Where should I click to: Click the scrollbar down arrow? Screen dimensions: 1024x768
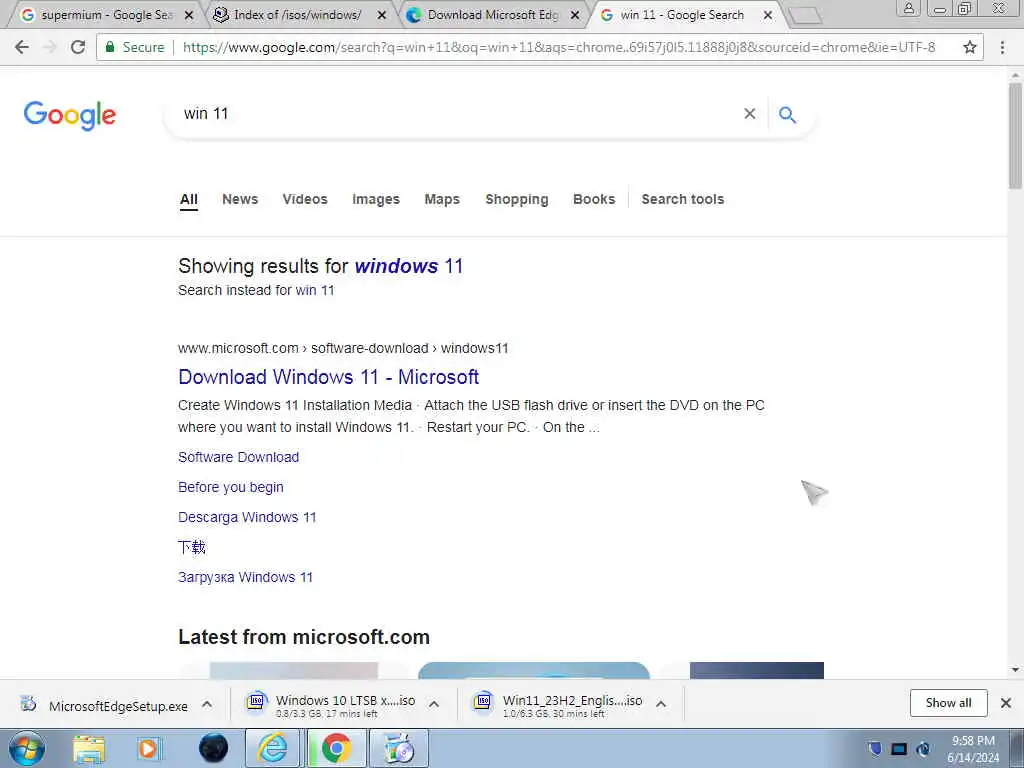(1015, 669)
